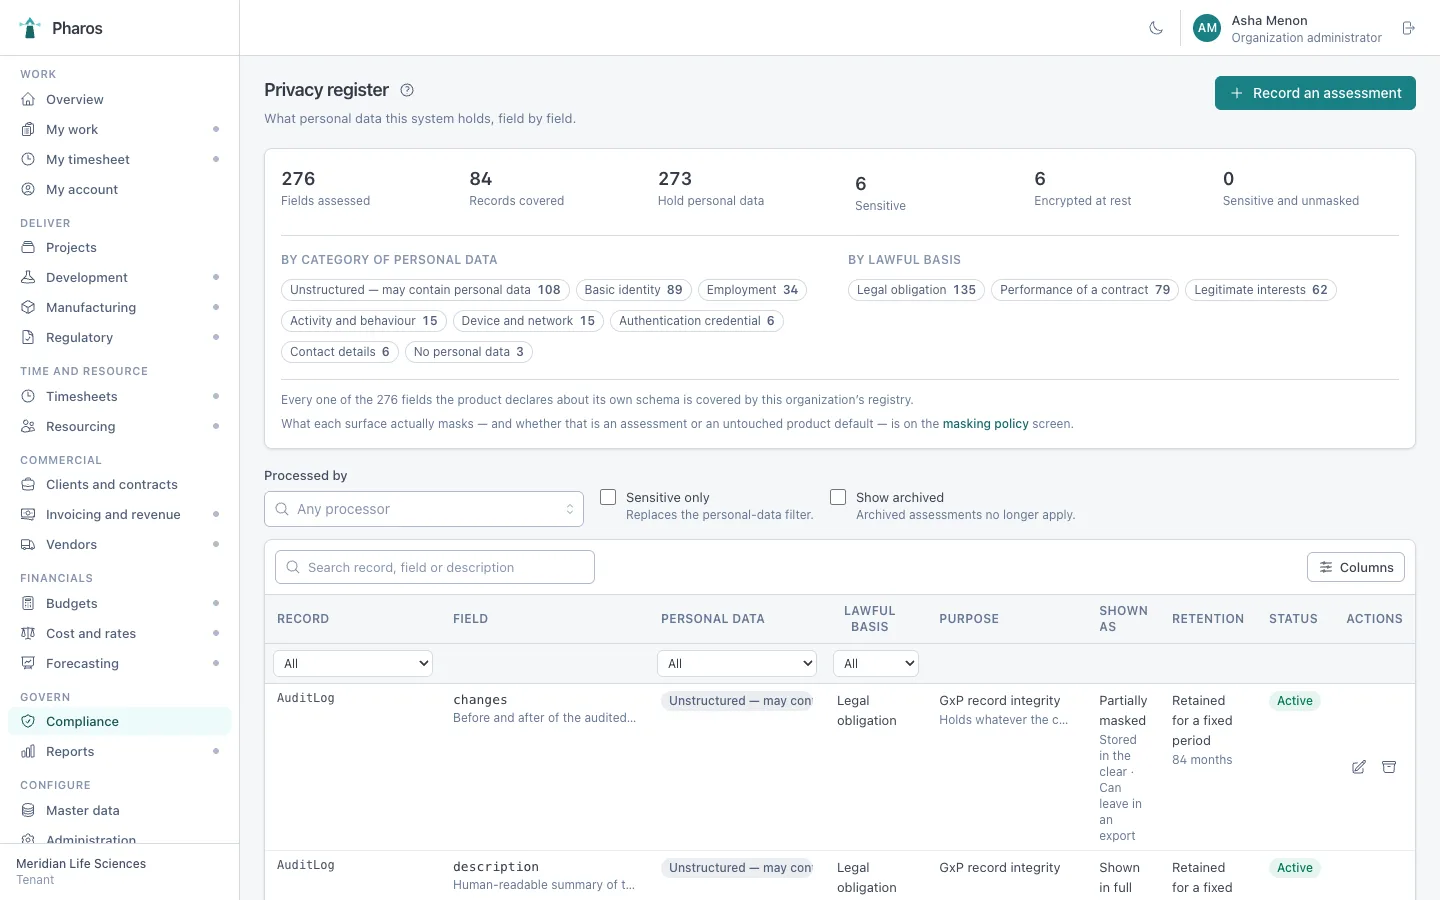The width and height of the screenshot is (1440, 900).
Task: Open the Record column filter dropdown
Action: 353,663
